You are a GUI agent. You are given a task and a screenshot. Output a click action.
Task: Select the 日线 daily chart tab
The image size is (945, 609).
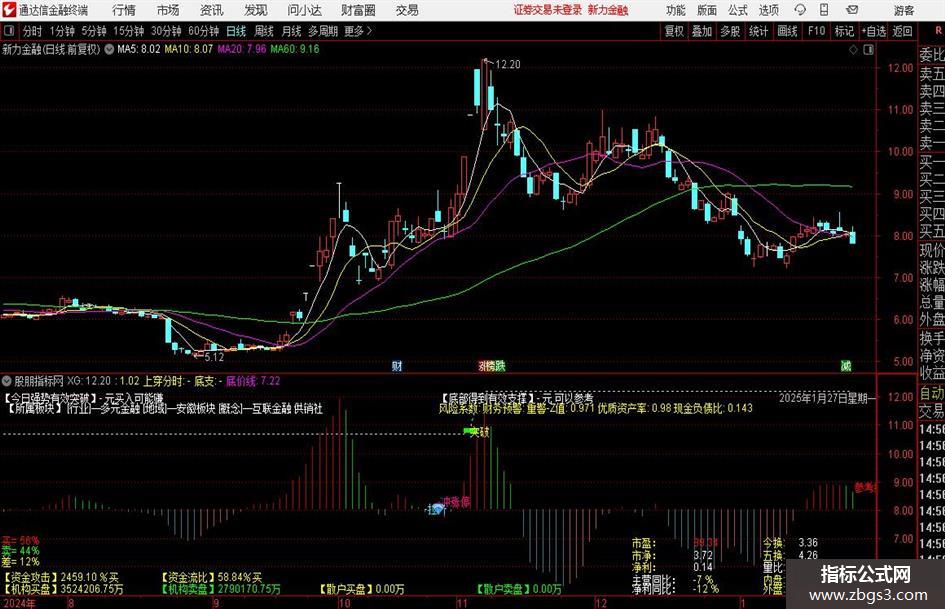pyautogui.click(x=236, y=31)
